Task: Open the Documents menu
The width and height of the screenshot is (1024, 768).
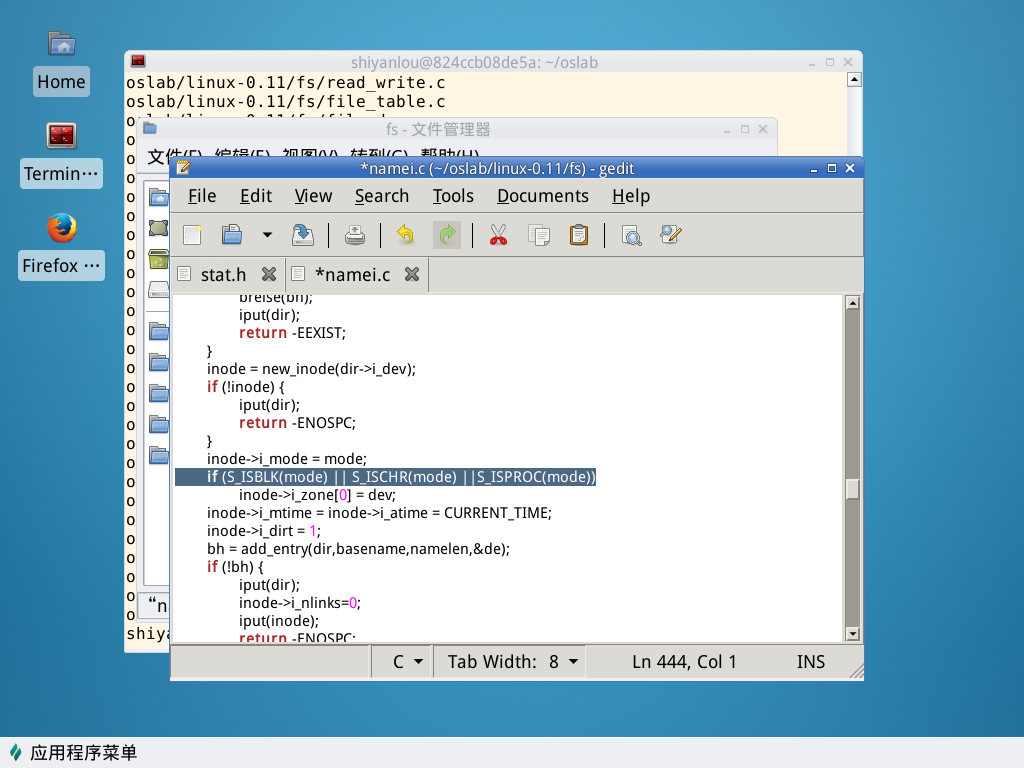Action: 542,196
